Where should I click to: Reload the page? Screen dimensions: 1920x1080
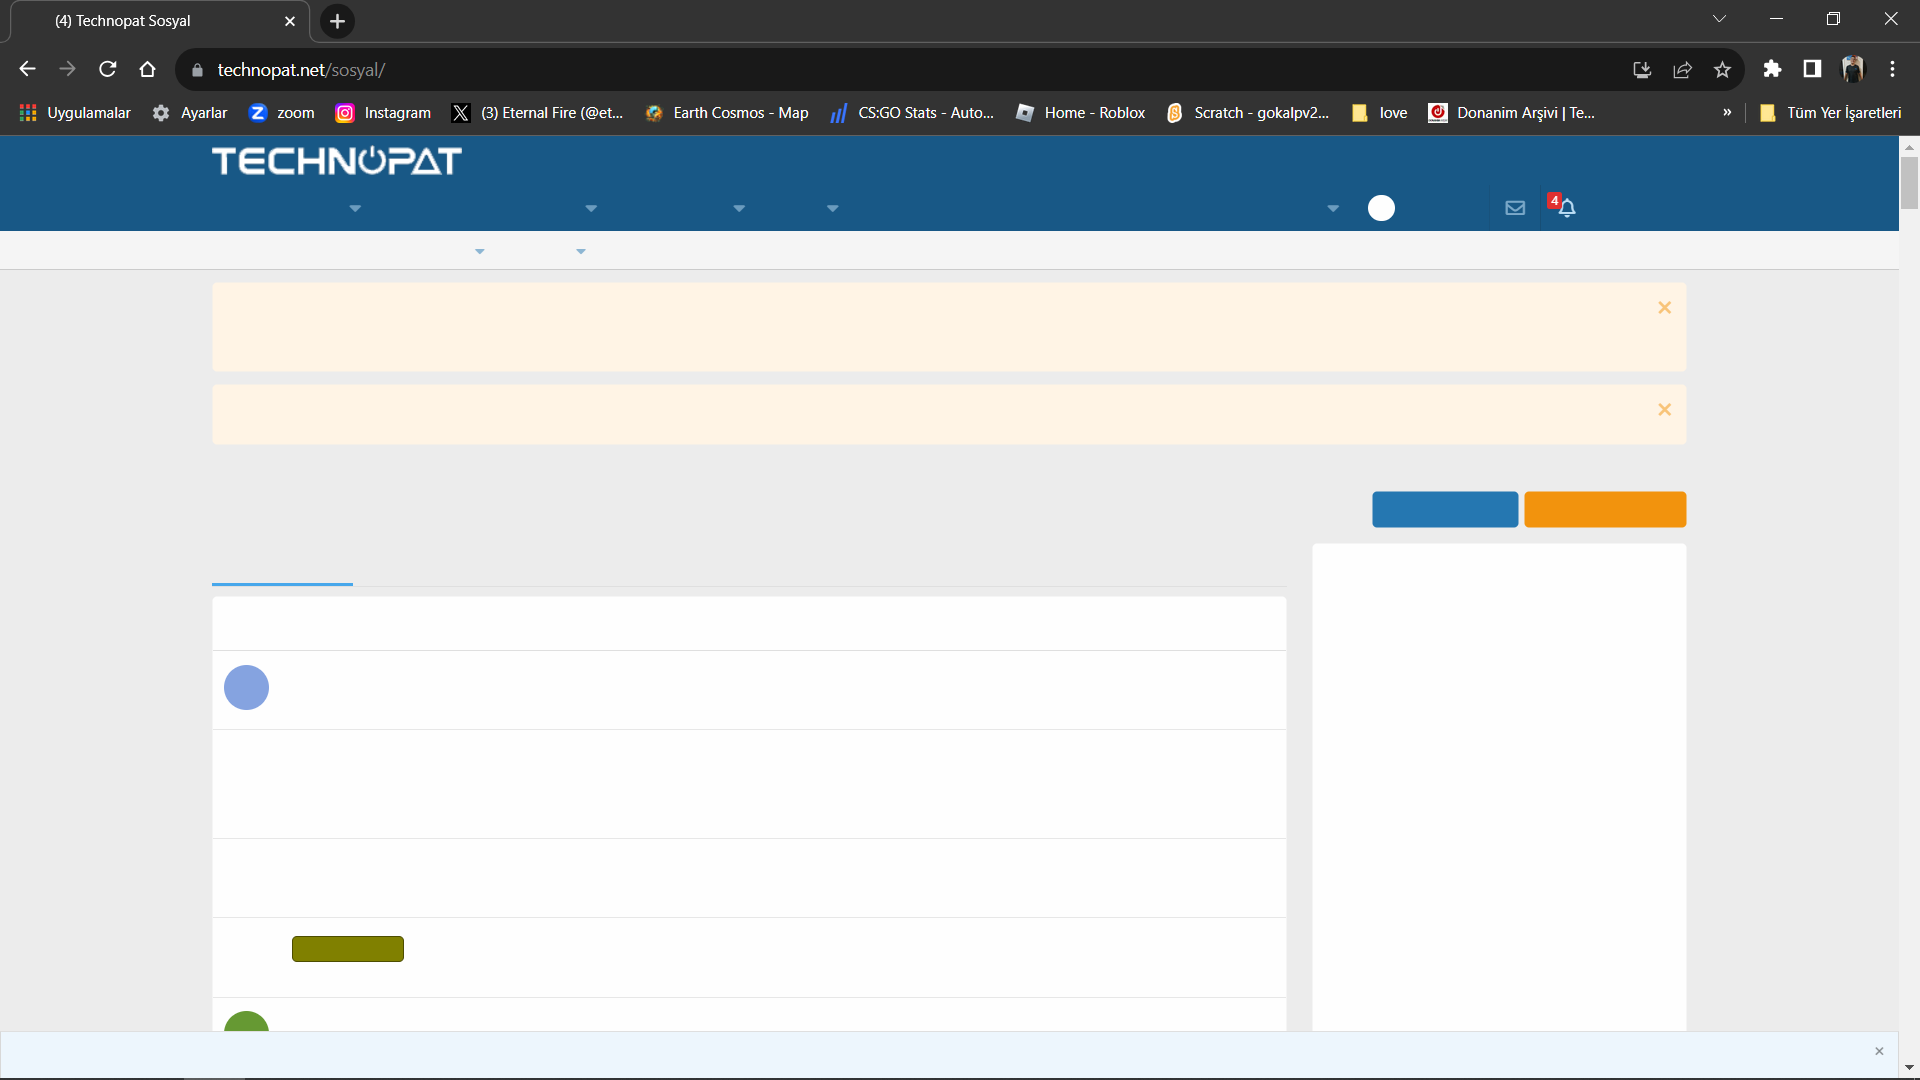tap(108, 69)
